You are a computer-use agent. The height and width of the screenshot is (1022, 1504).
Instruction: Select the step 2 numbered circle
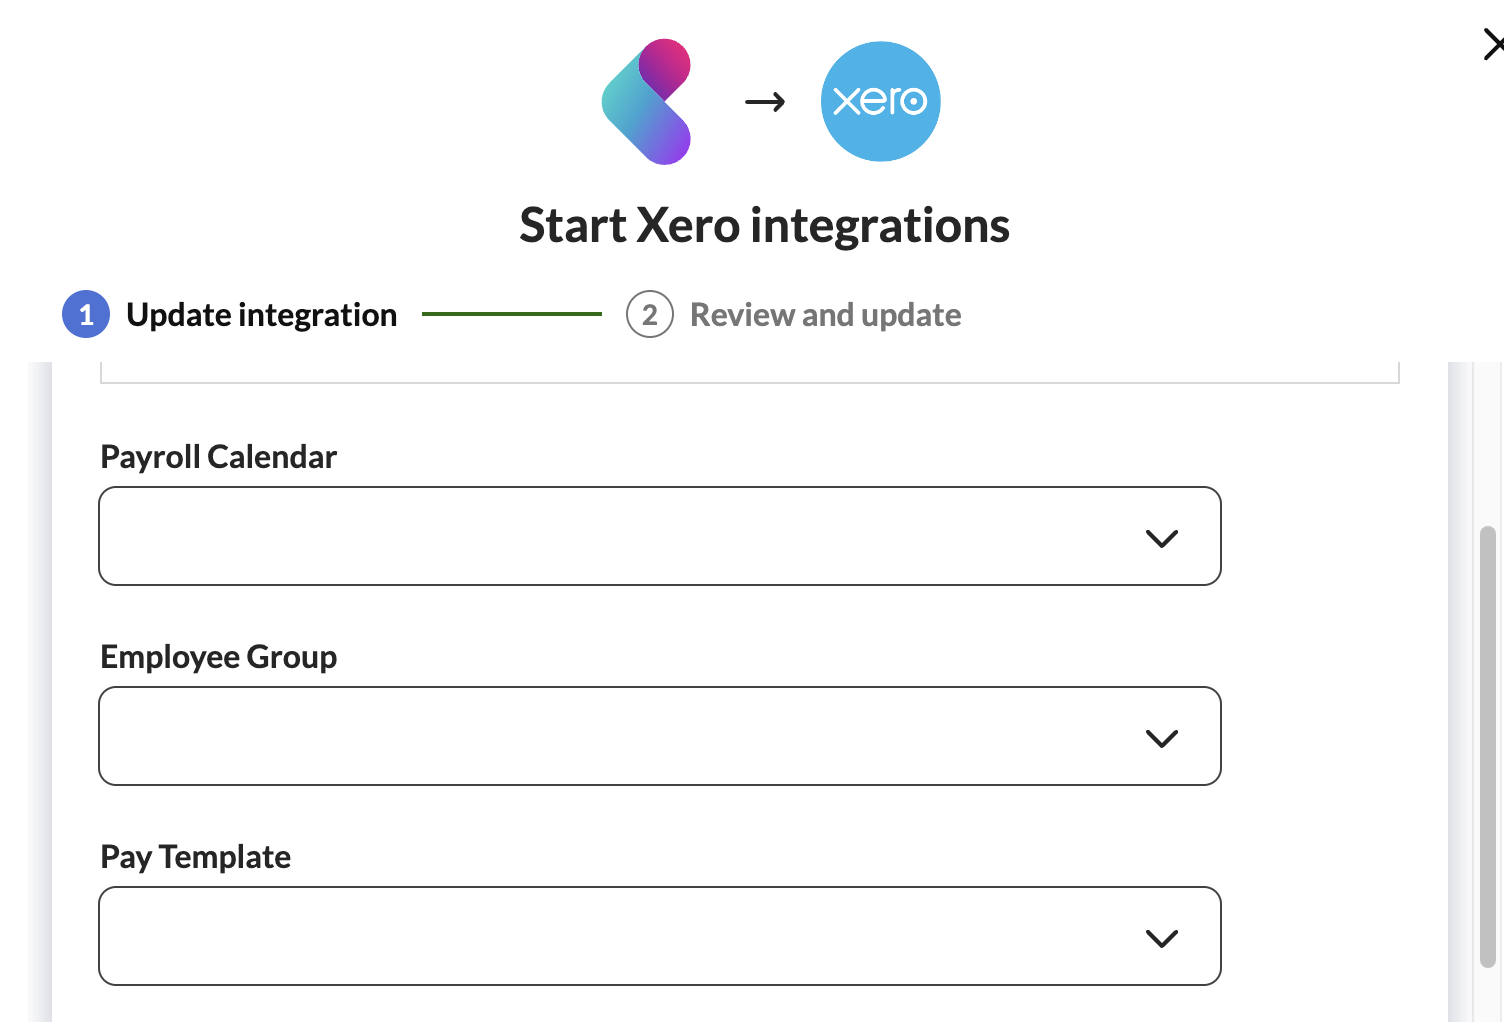click(x=649, y=315)
